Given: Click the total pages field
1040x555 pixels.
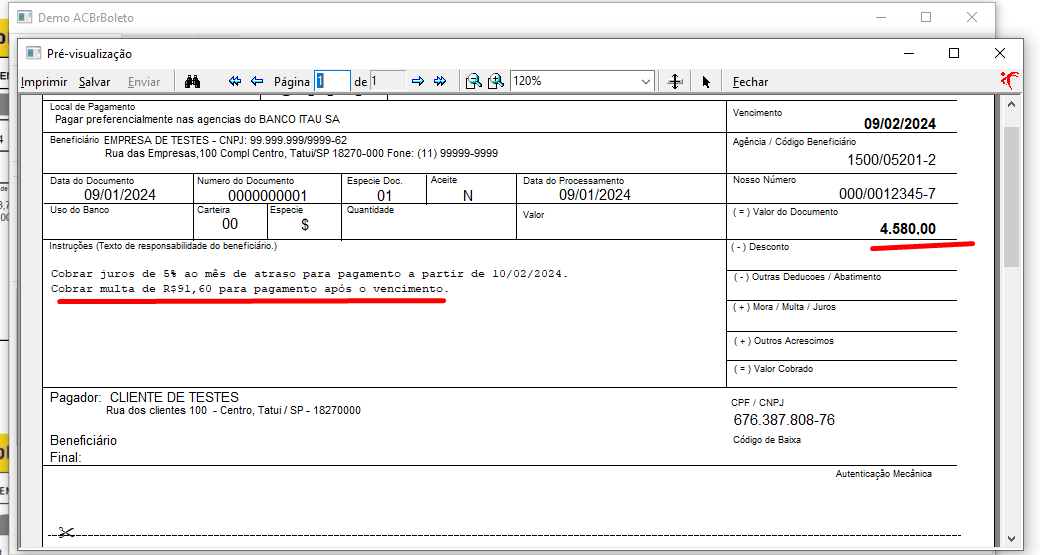Looking at the screenshot, I should point(387,81).
